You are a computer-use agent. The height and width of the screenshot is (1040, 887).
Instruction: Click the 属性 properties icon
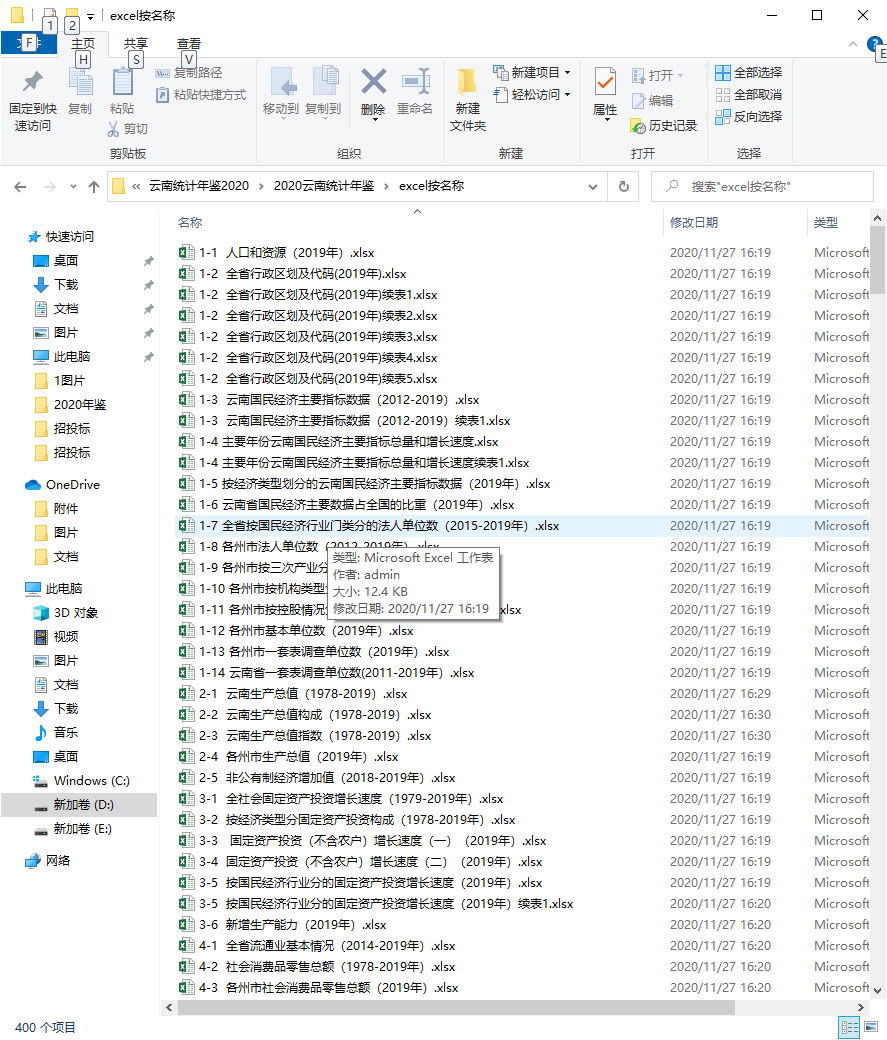tap(604, 82)
